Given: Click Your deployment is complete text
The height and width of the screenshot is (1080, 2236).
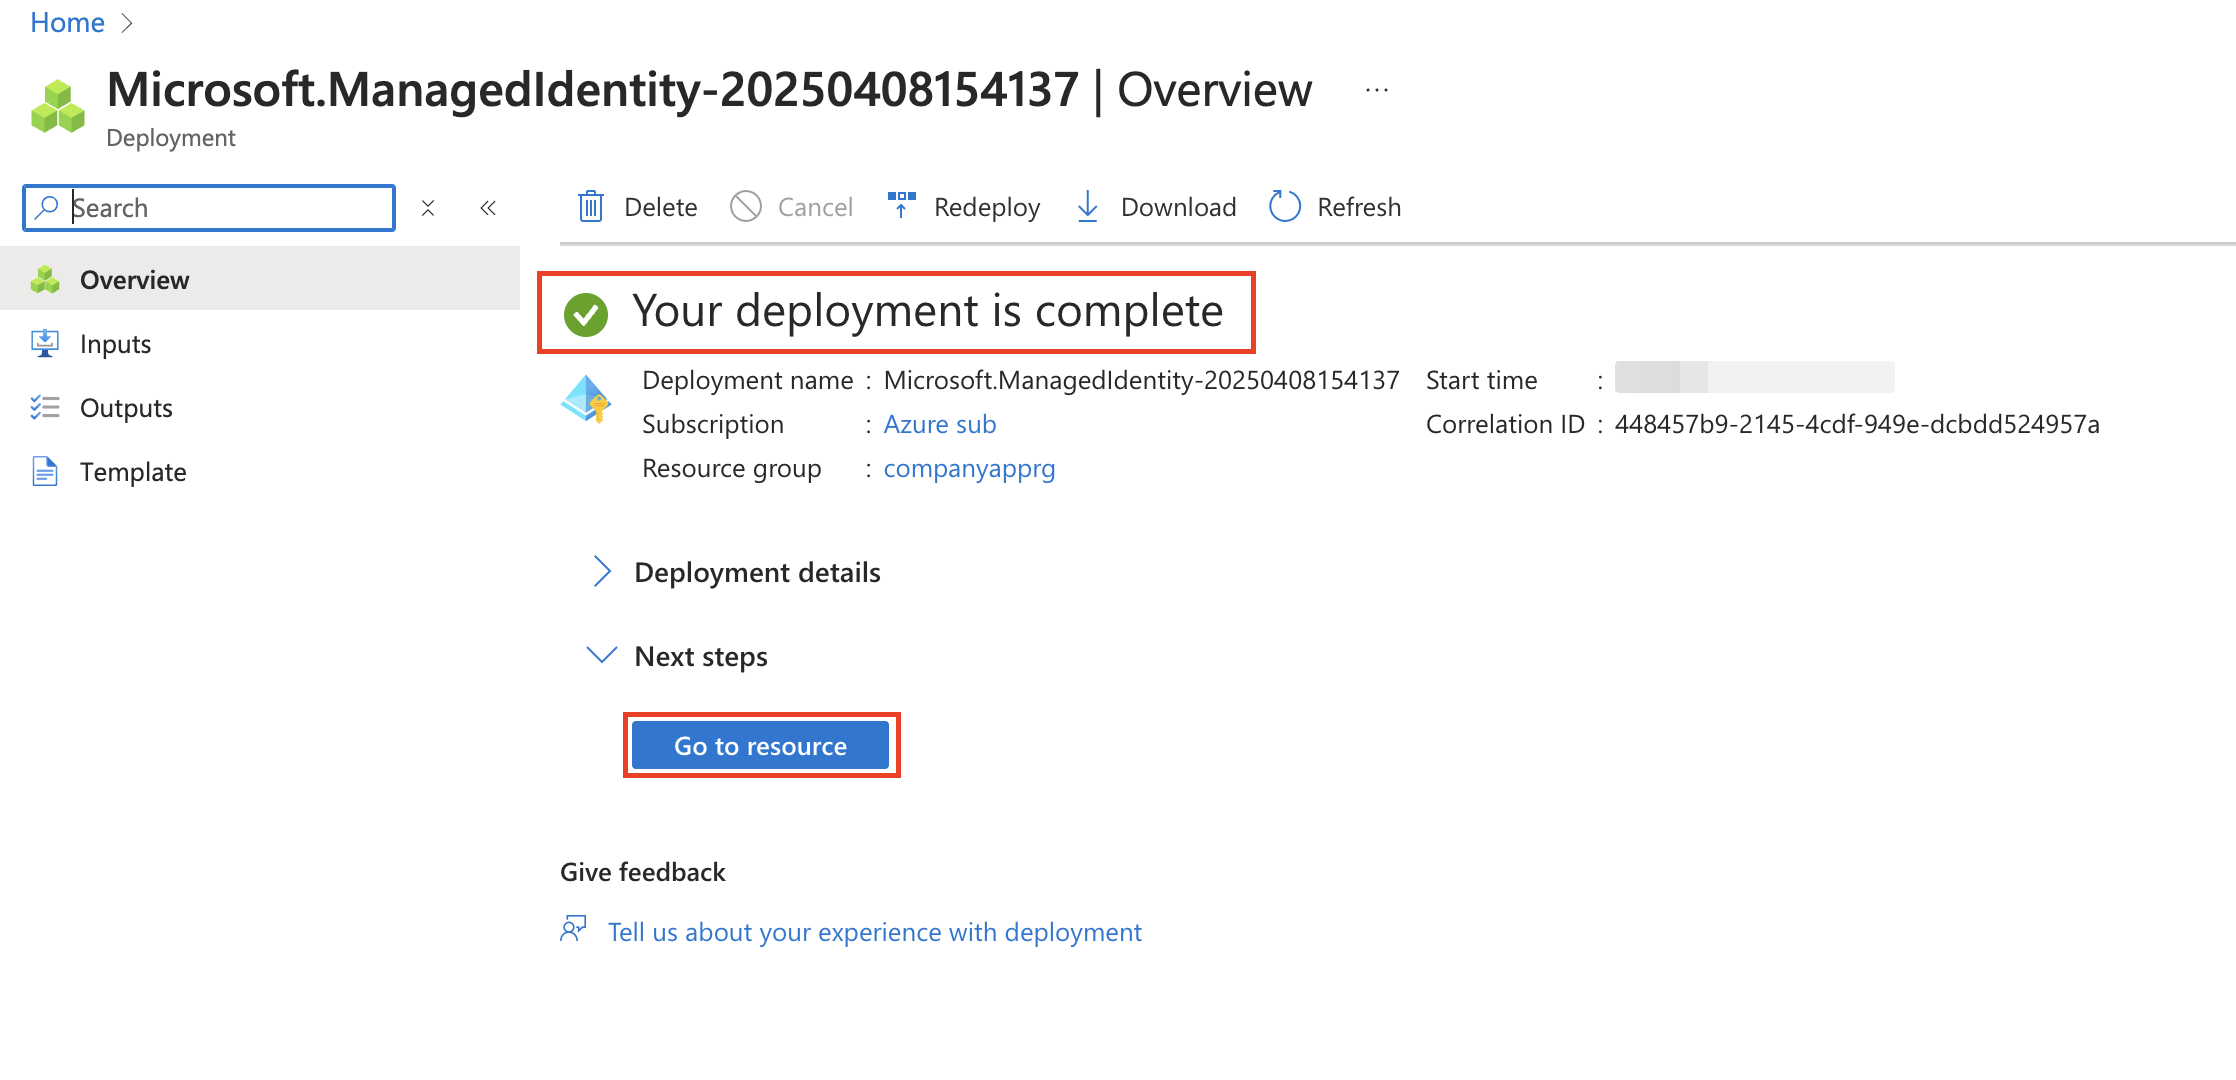Looking at the screenshot, I should 927,311.
